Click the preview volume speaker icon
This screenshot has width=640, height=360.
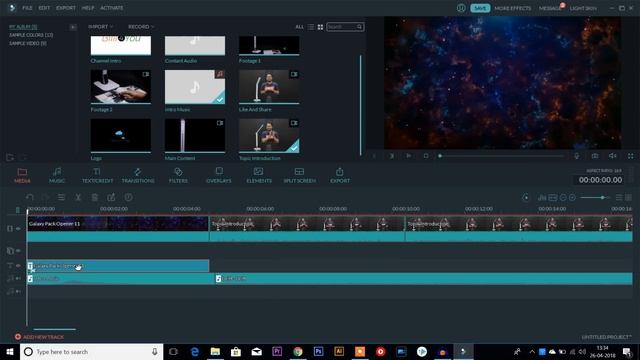tap(613, 156)
